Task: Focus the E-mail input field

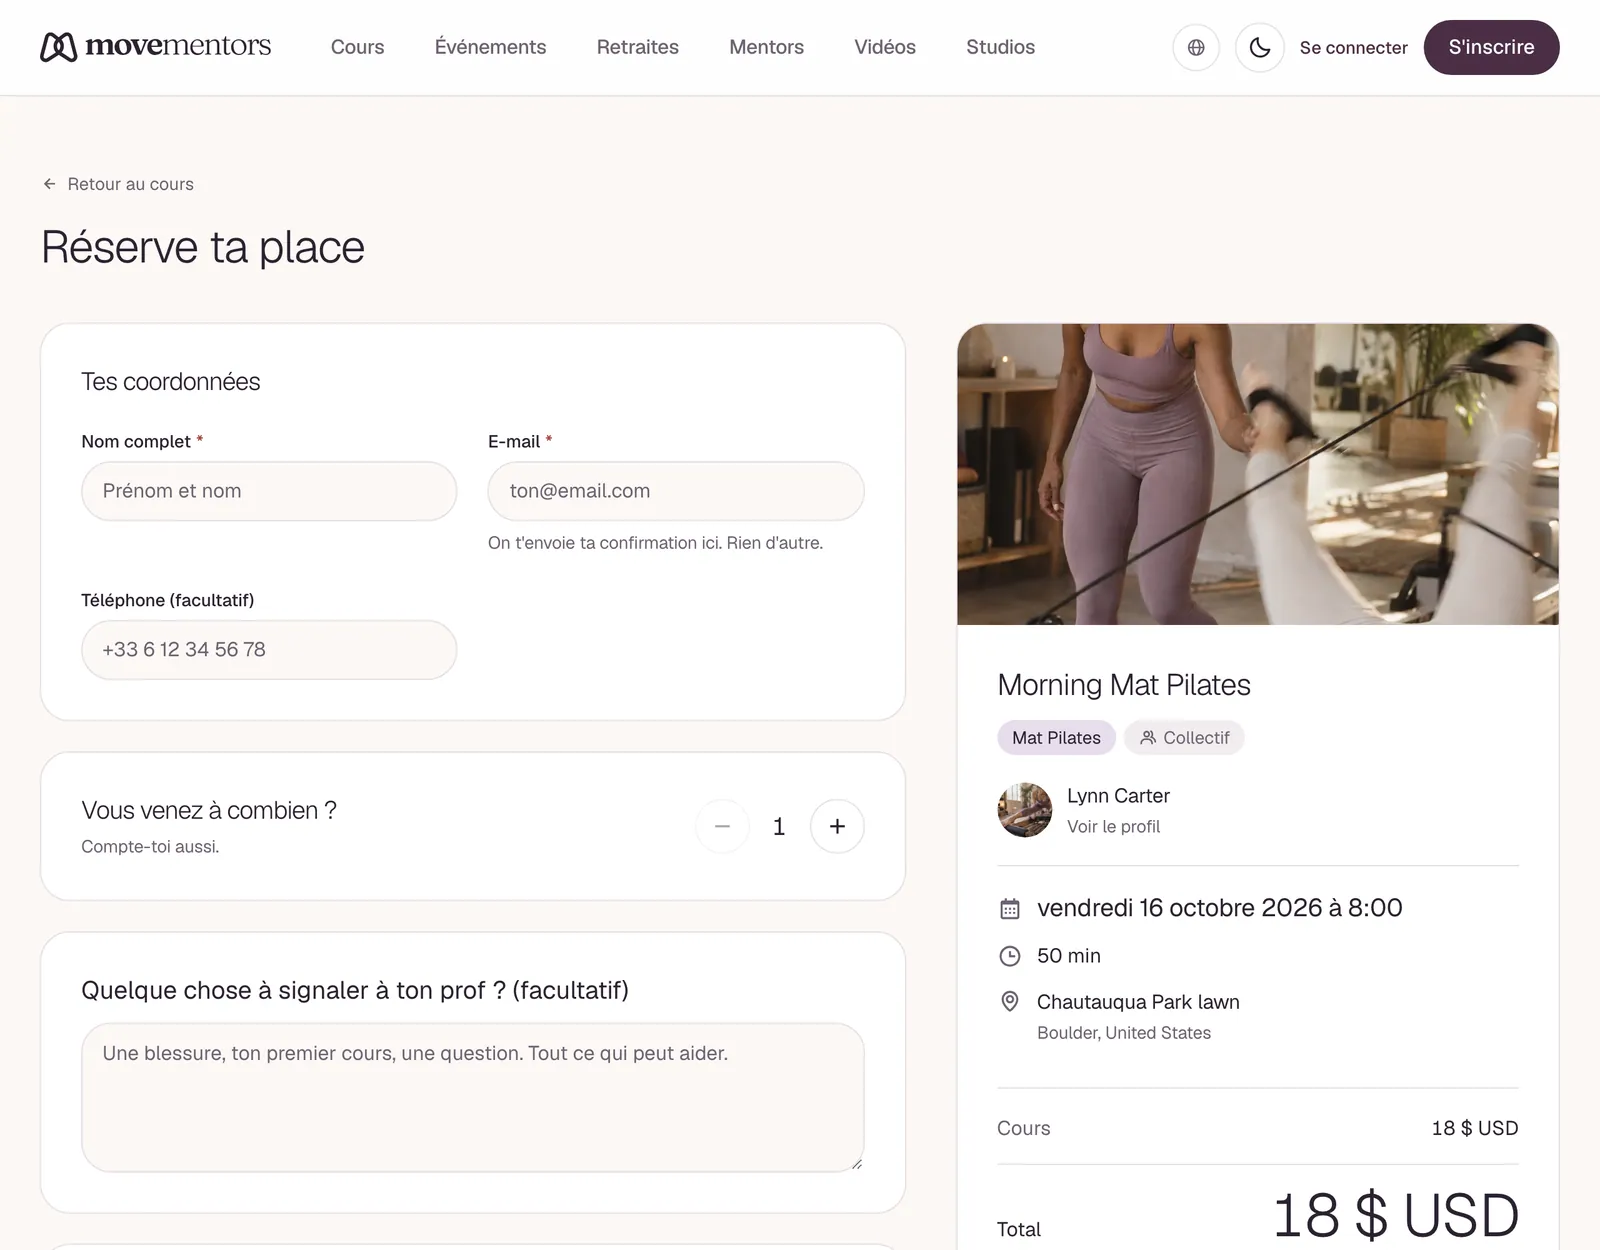Action: 676,491
